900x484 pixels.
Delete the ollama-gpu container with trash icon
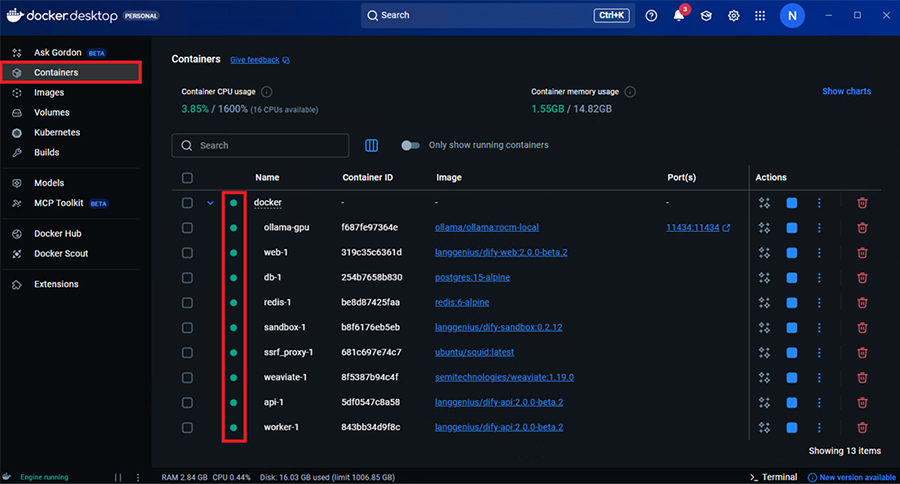(862, 227)
